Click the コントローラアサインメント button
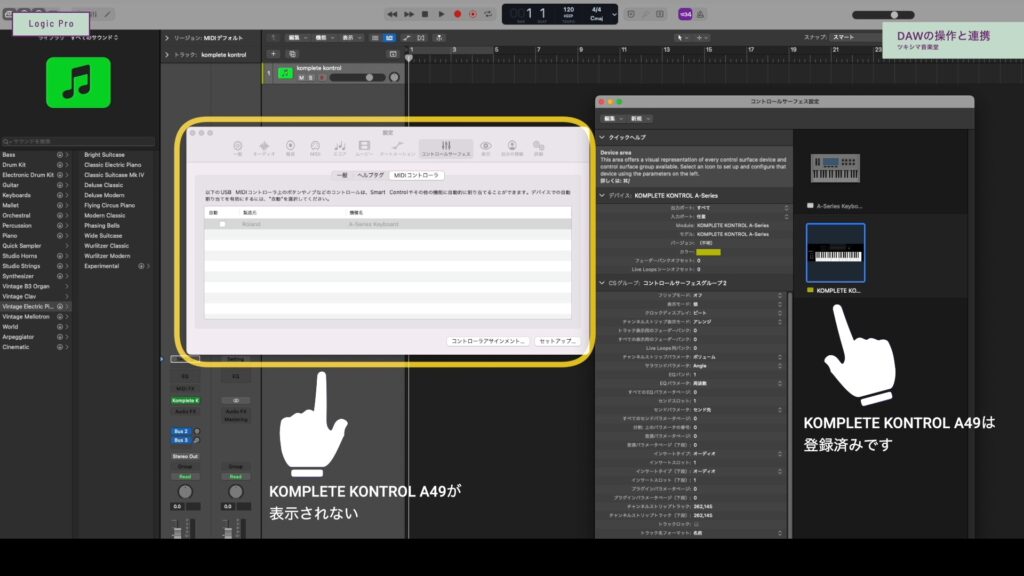Screen dimensions: 1024x576 (x=488, y=341)
